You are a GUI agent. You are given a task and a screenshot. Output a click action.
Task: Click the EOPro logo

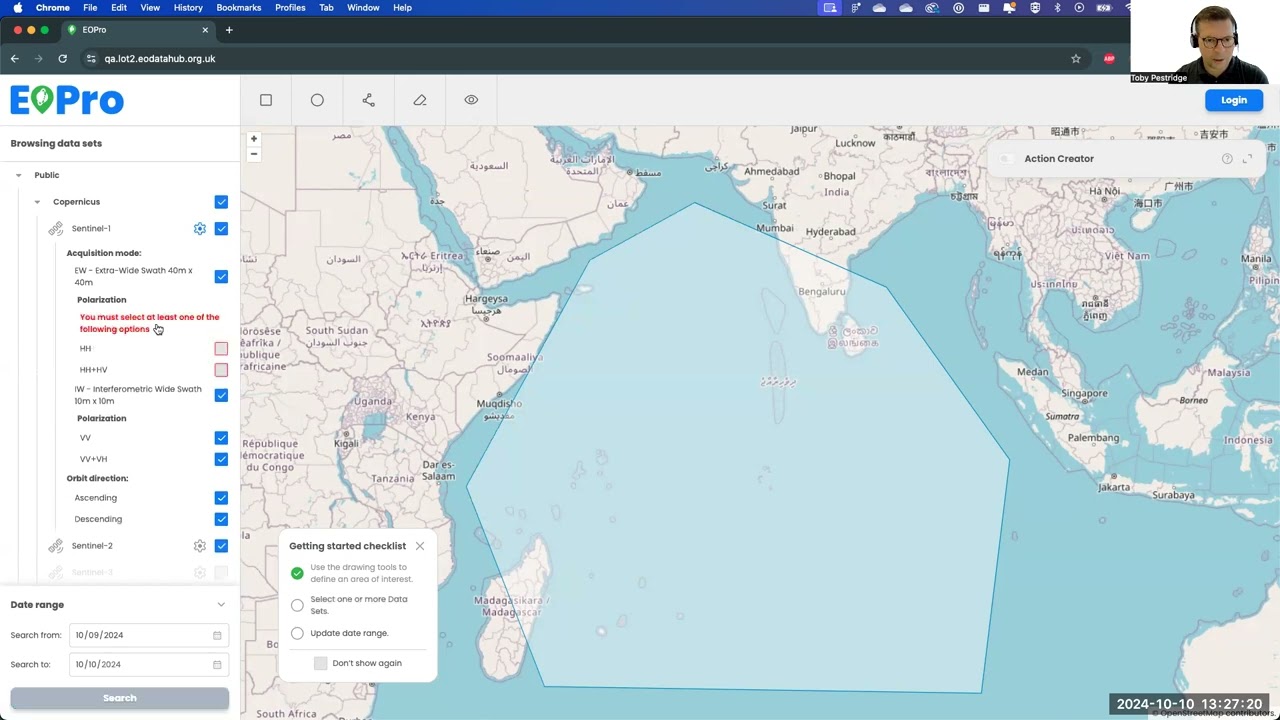tap(67, 100)
